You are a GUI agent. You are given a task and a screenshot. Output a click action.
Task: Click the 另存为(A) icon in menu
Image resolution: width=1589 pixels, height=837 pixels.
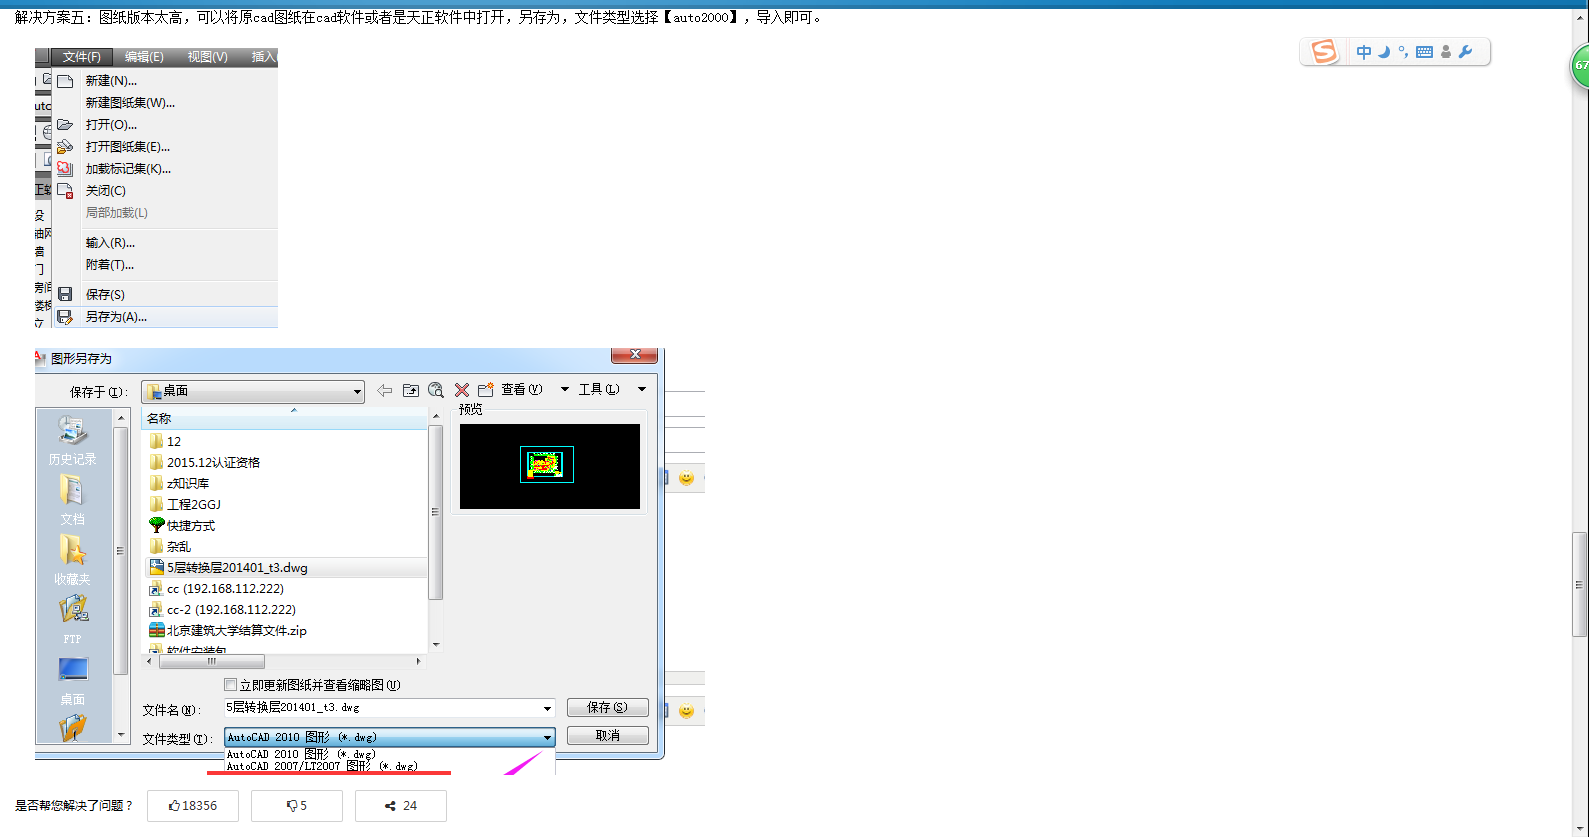[x=65, y=317]
